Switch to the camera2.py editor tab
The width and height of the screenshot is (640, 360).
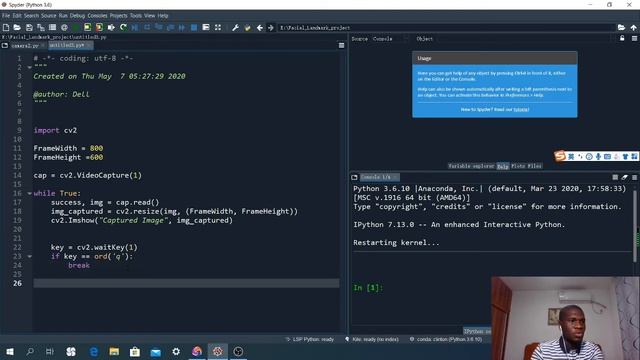[25, 46]
